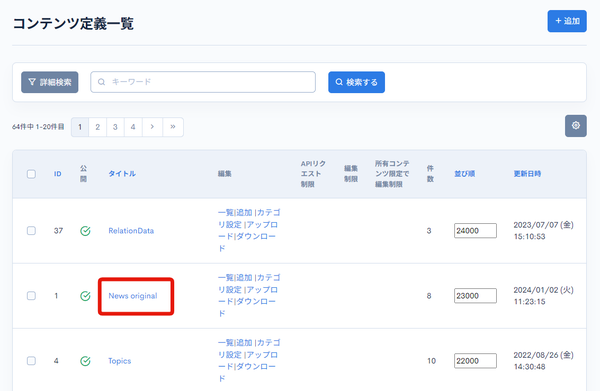Sort the table by the 並び順 column header
The image size is (600, 391).
[x=465, y=174]
